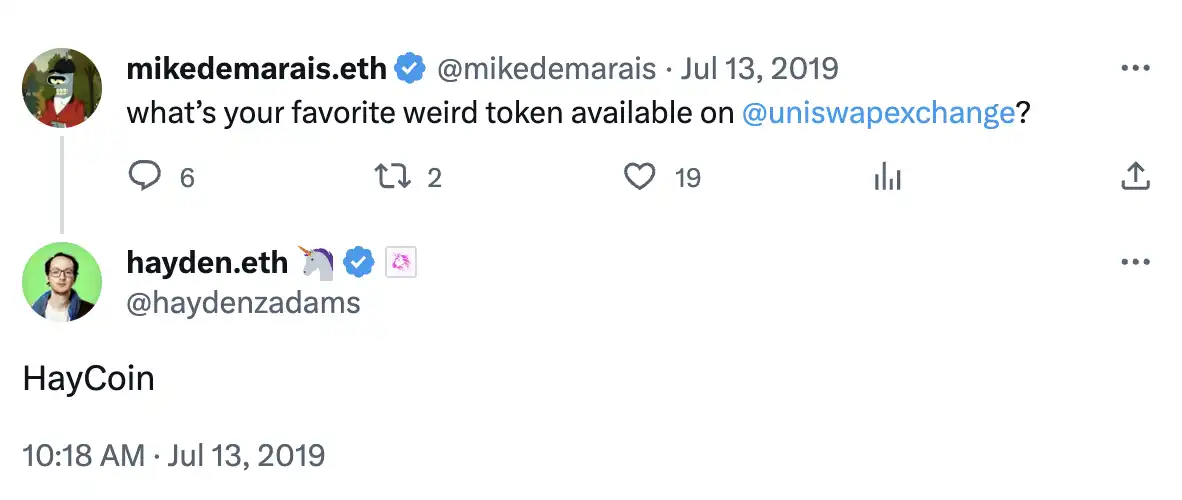Open hayden.eth display name

coord(207,262)
